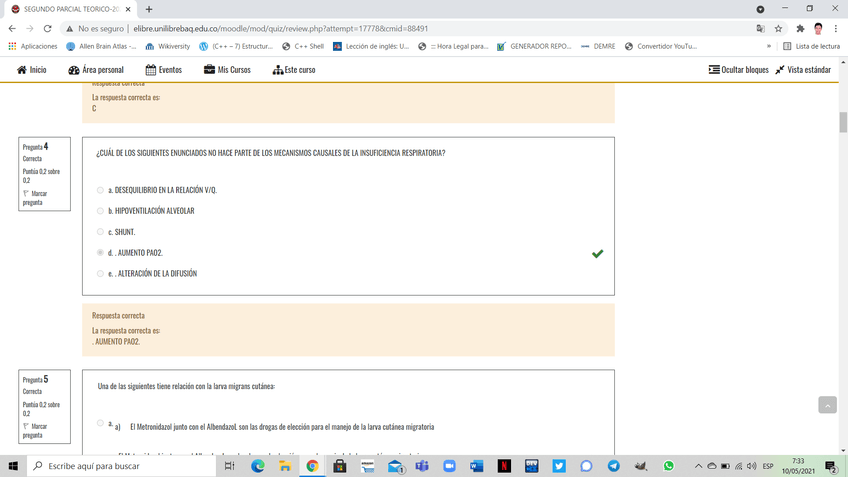
Task: Select option a. DESEQUILIBRIO EN LA RELACIÓN V/Q
Action: point(100,190)
